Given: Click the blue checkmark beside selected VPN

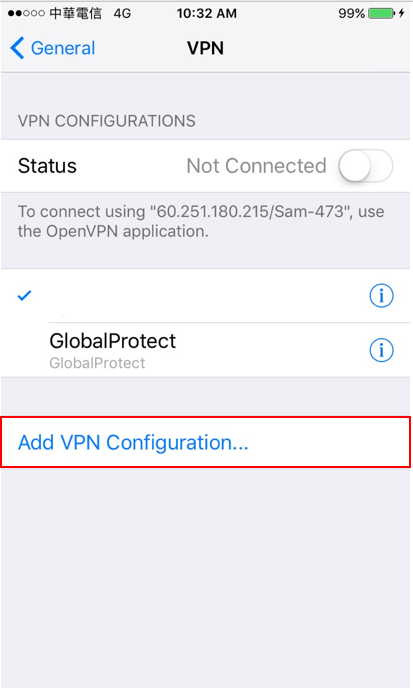Looking at the screenshot, I should [24, 296].
